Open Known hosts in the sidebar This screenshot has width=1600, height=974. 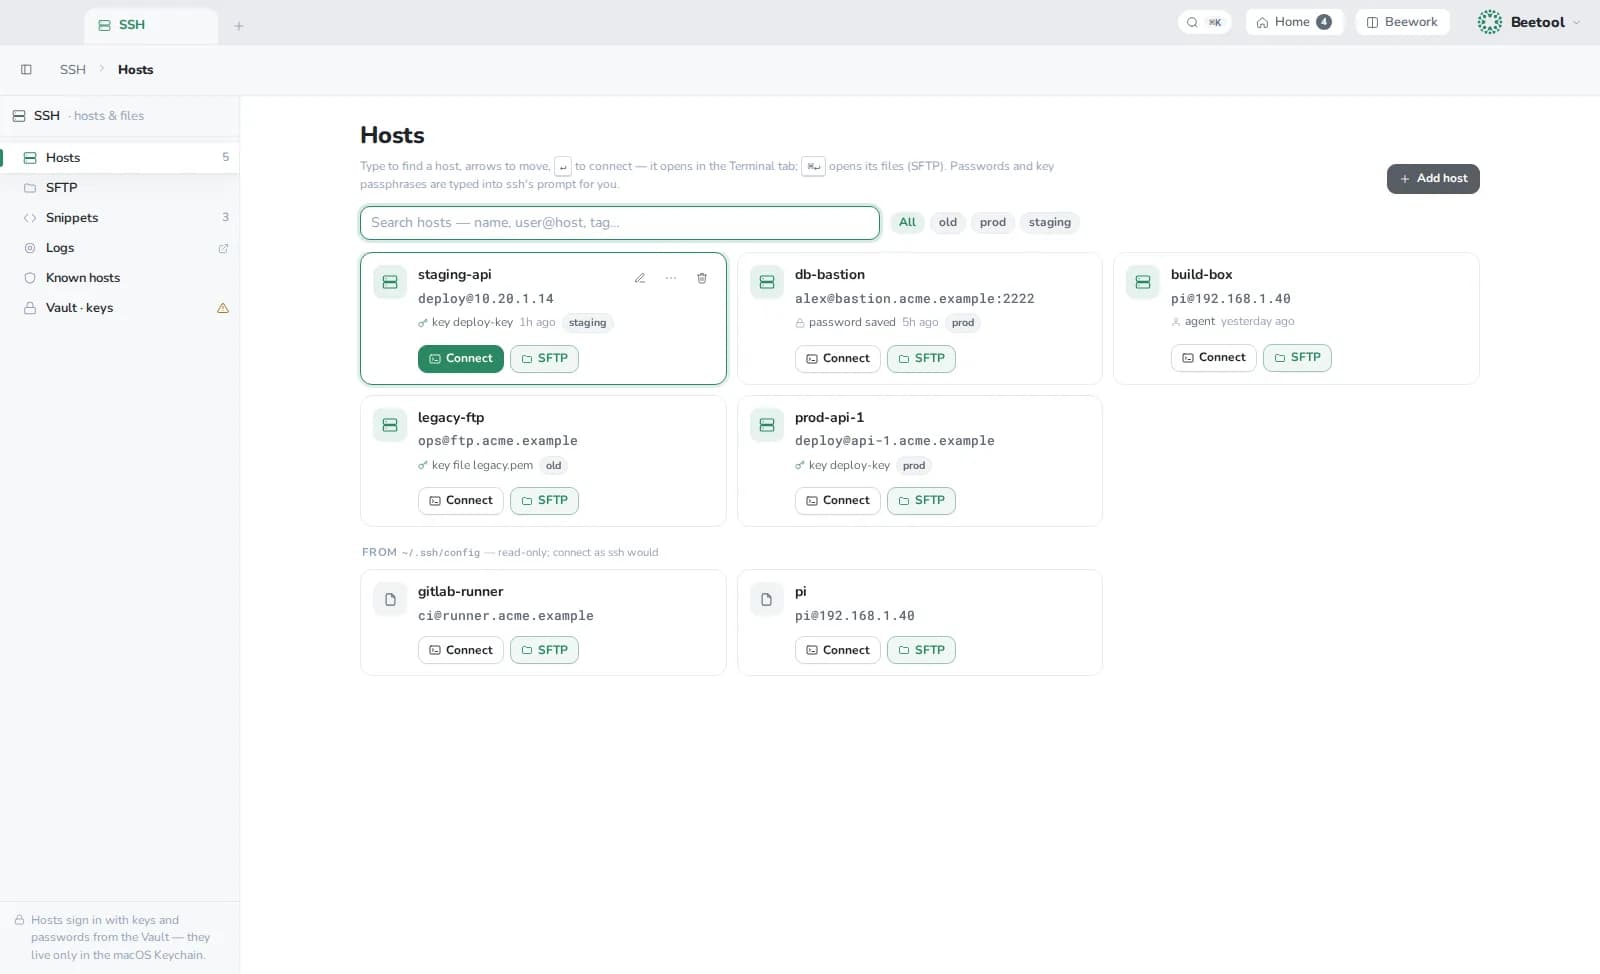[x=120, y=277]
